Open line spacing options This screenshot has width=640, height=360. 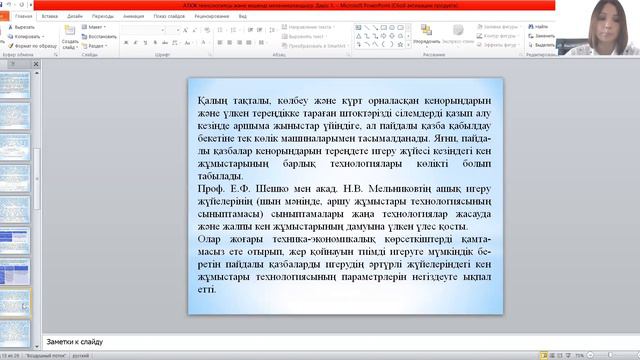pyautogui.click(x=272, y=30)
